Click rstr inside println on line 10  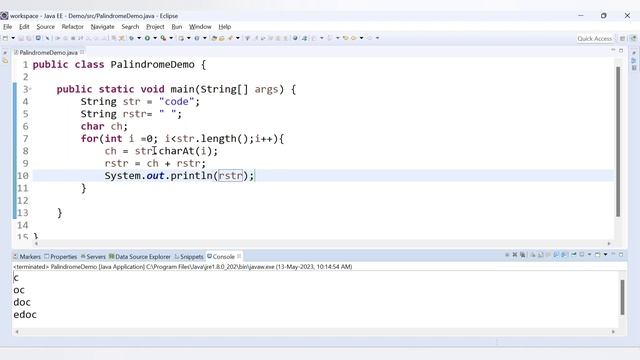pyautogui.click(x=230, y=176)
